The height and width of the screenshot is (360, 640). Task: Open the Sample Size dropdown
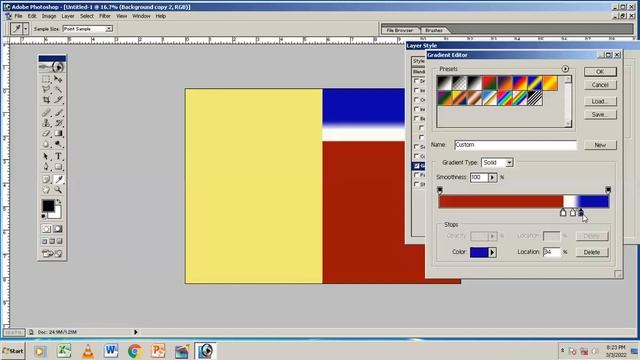pyautogui.click(x=109, y=29)
